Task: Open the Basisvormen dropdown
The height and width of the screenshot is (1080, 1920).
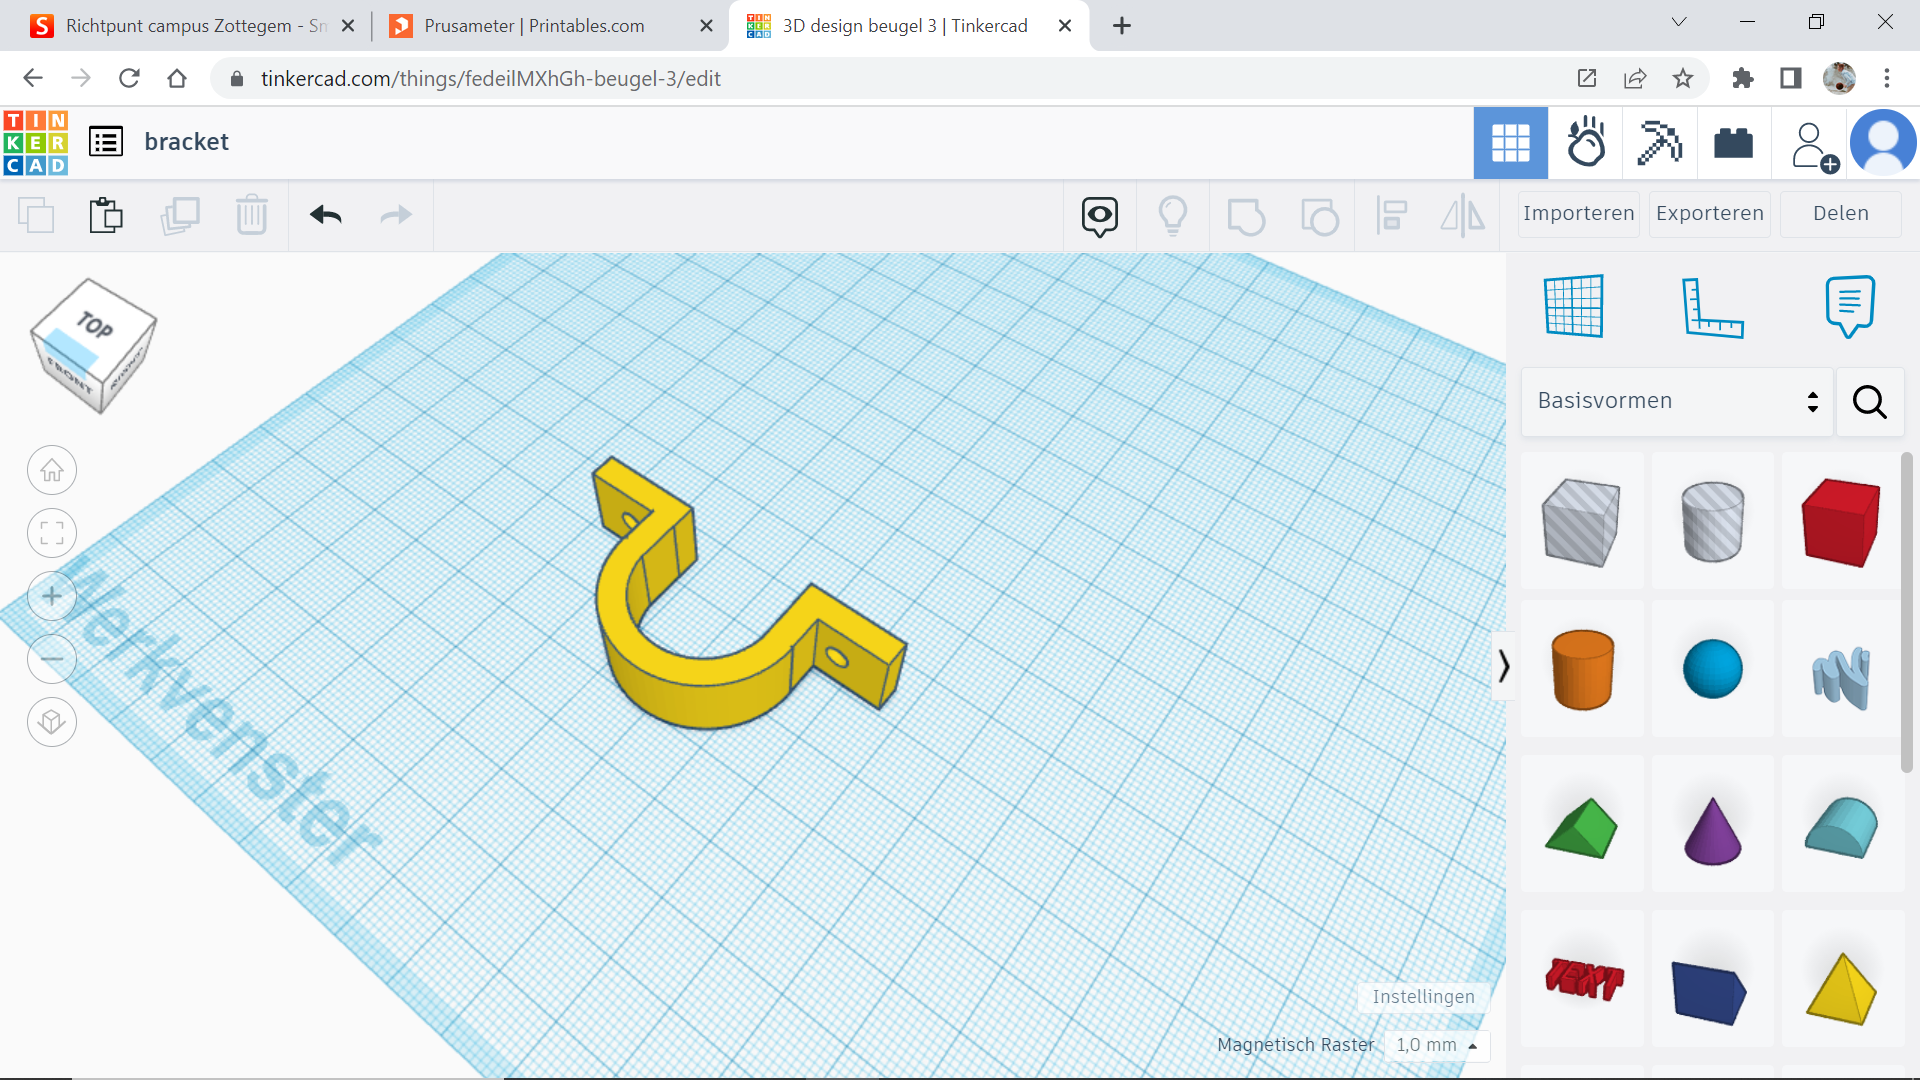Action: coord(1675,400)
